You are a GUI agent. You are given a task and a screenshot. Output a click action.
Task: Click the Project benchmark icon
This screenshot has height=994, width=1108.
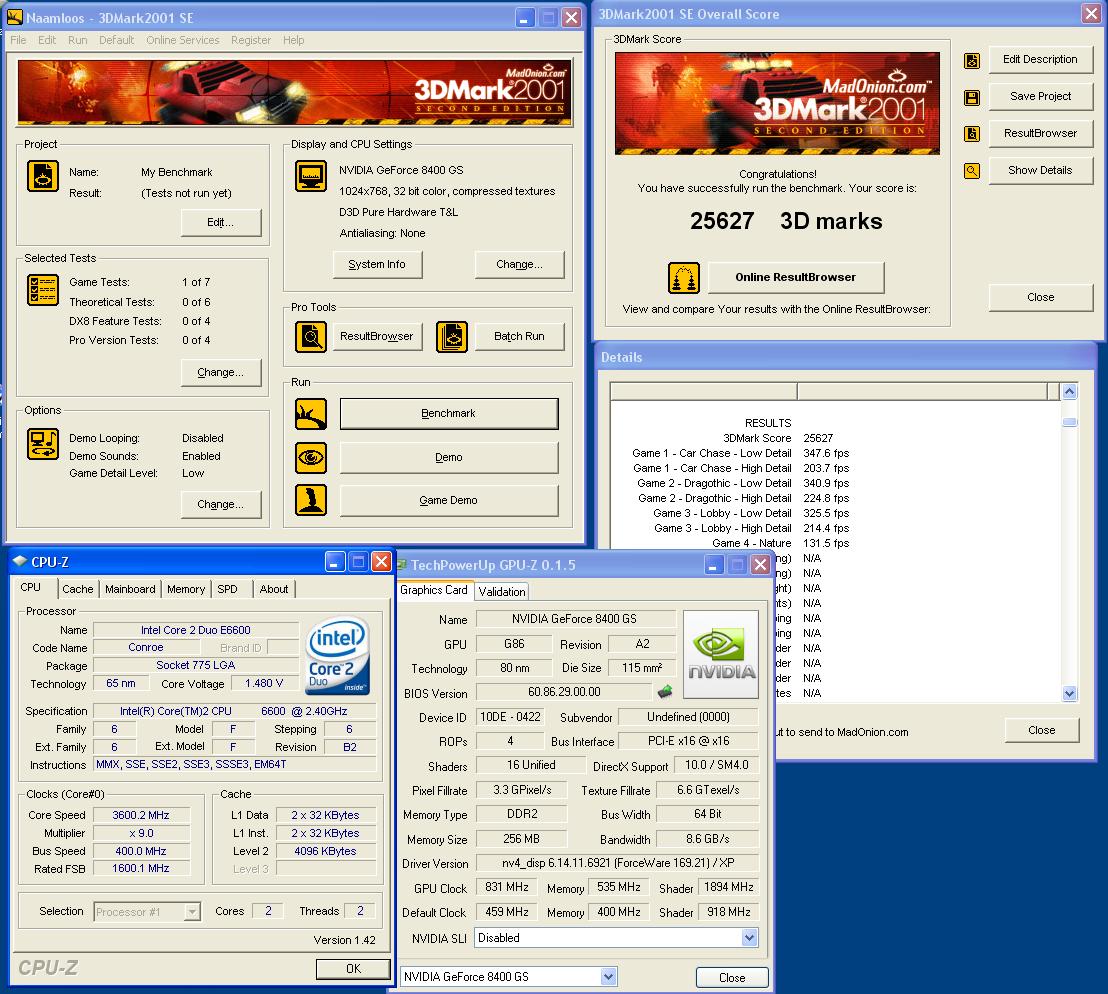point(42,176)
